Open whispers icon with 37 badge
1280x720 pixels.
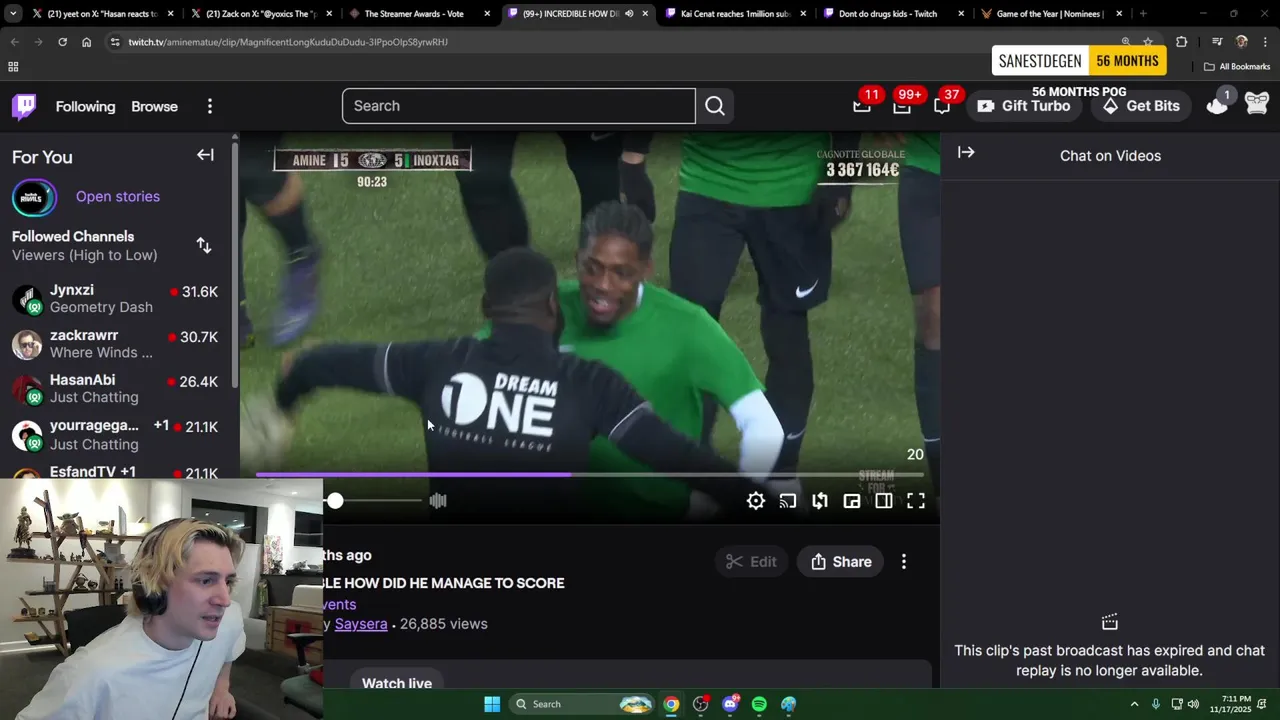(942, 105)
